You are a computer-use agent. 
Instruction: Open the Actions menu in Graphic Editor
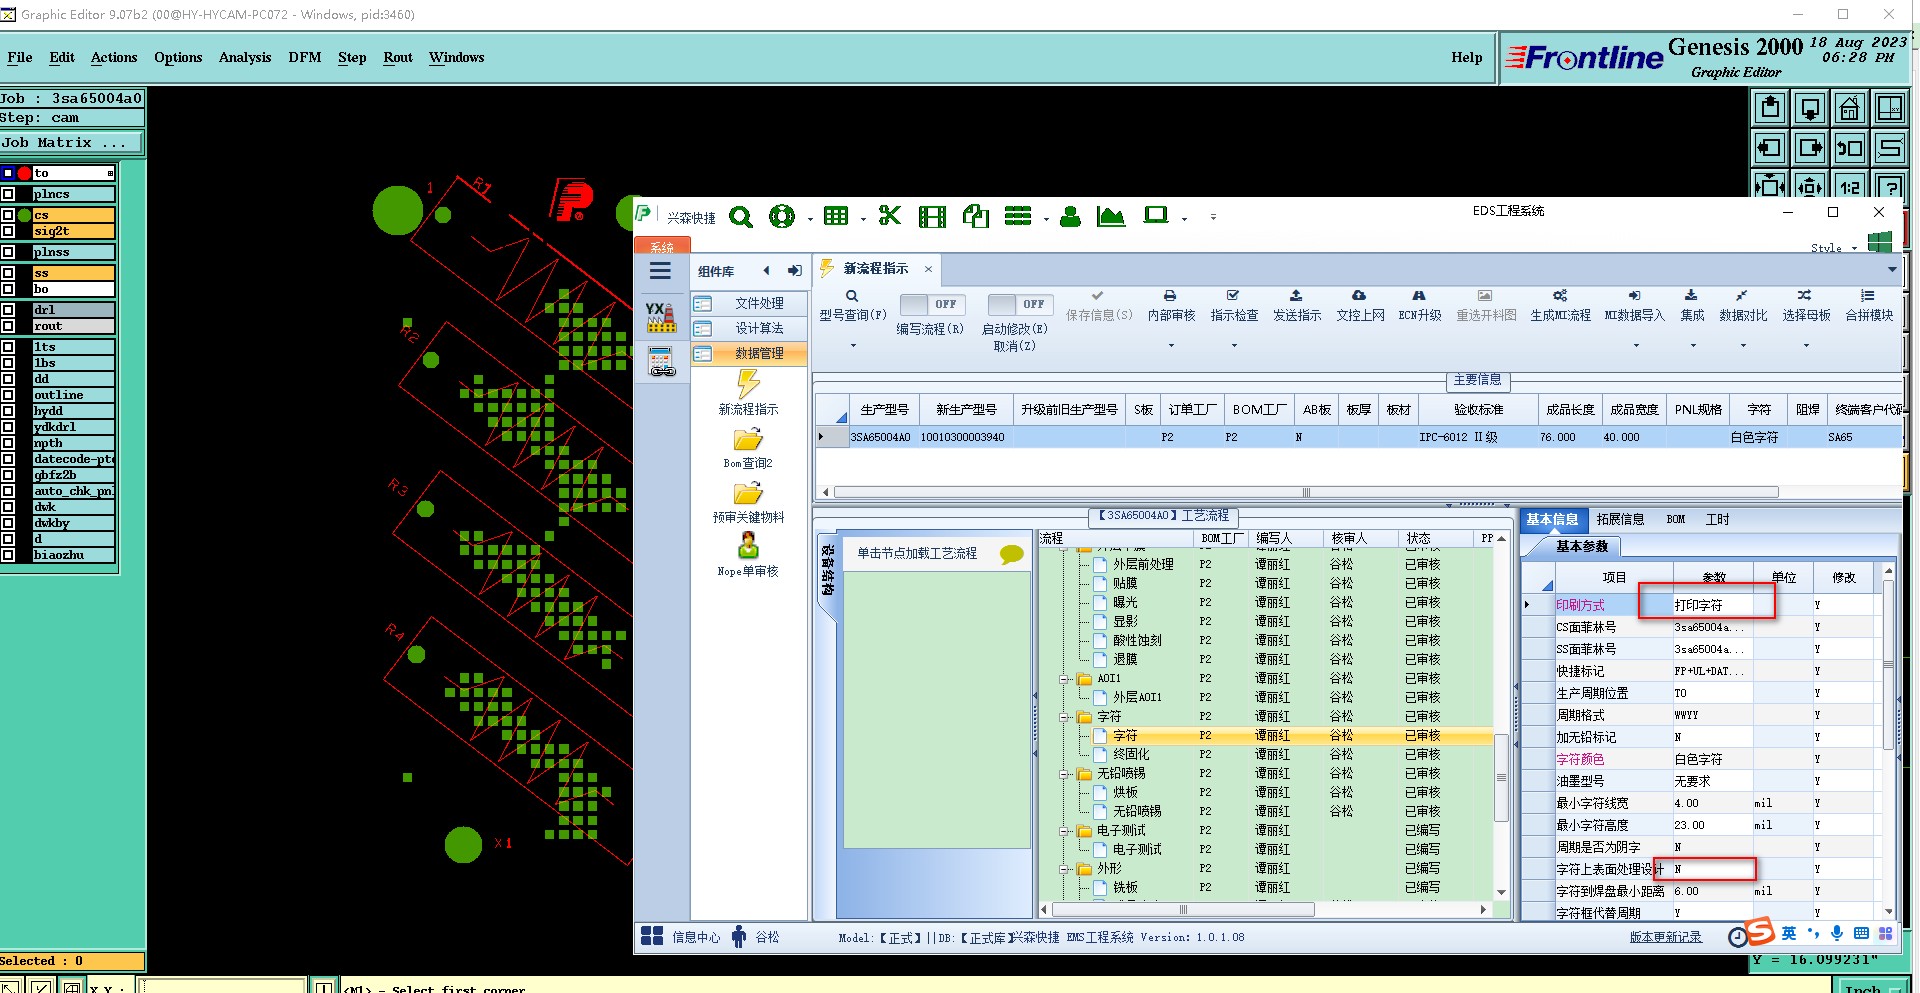tap(114, 57)
